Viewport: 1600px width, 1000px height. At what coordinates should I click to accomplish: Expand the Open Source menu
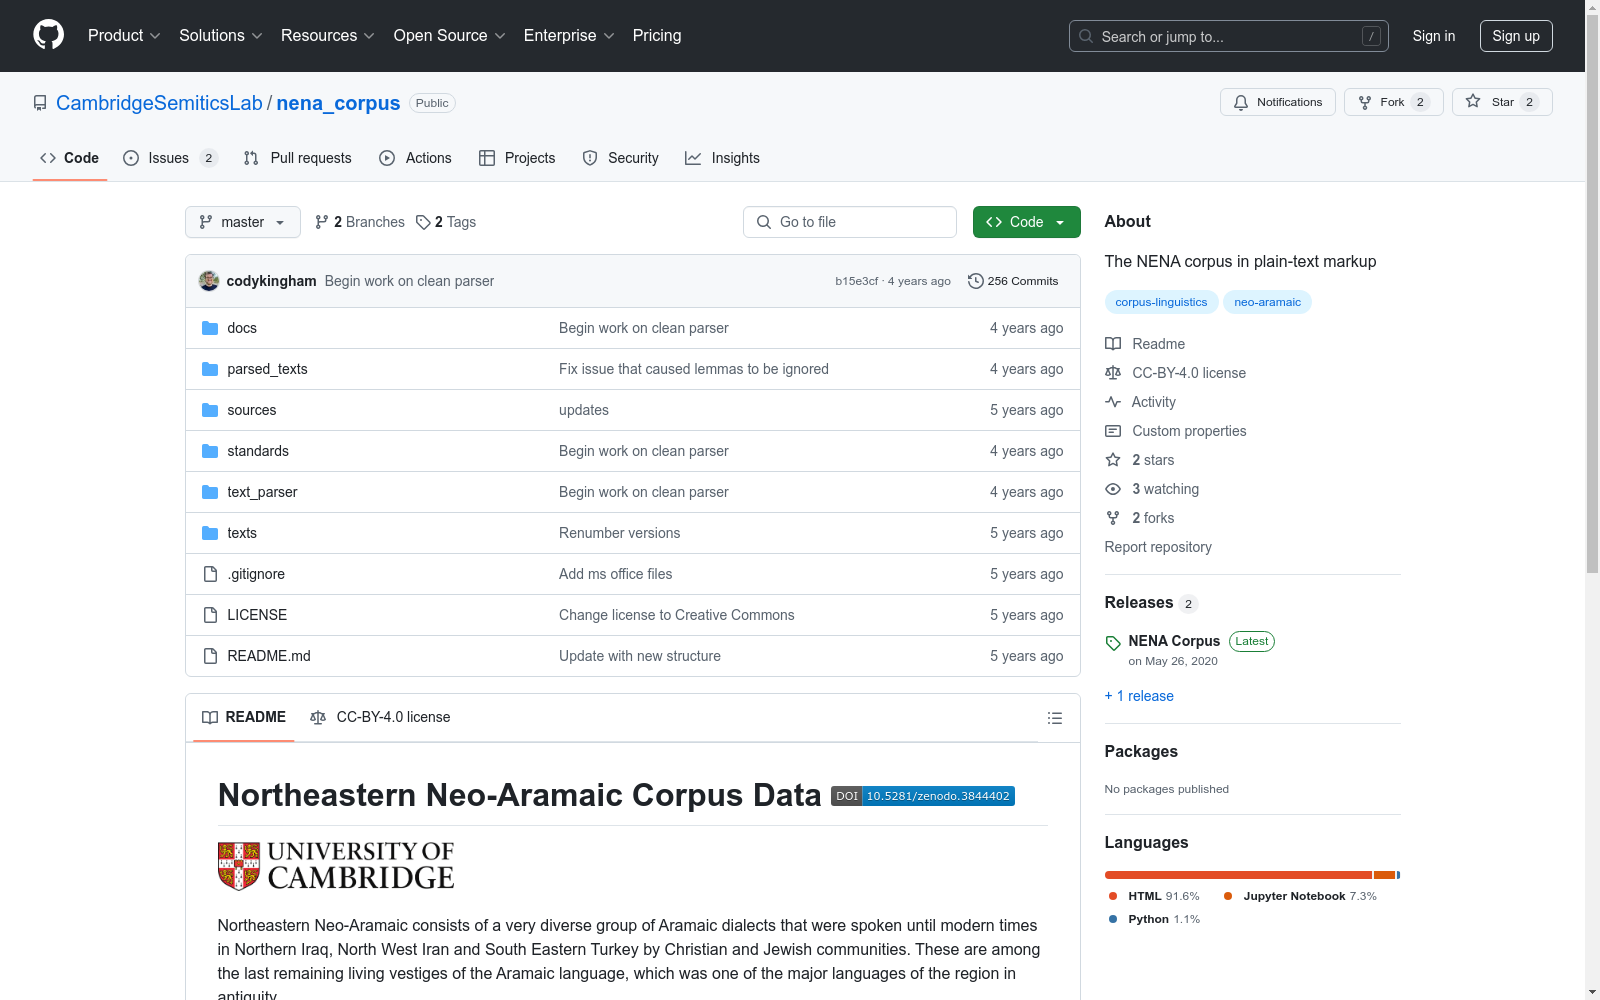[450, 36]
